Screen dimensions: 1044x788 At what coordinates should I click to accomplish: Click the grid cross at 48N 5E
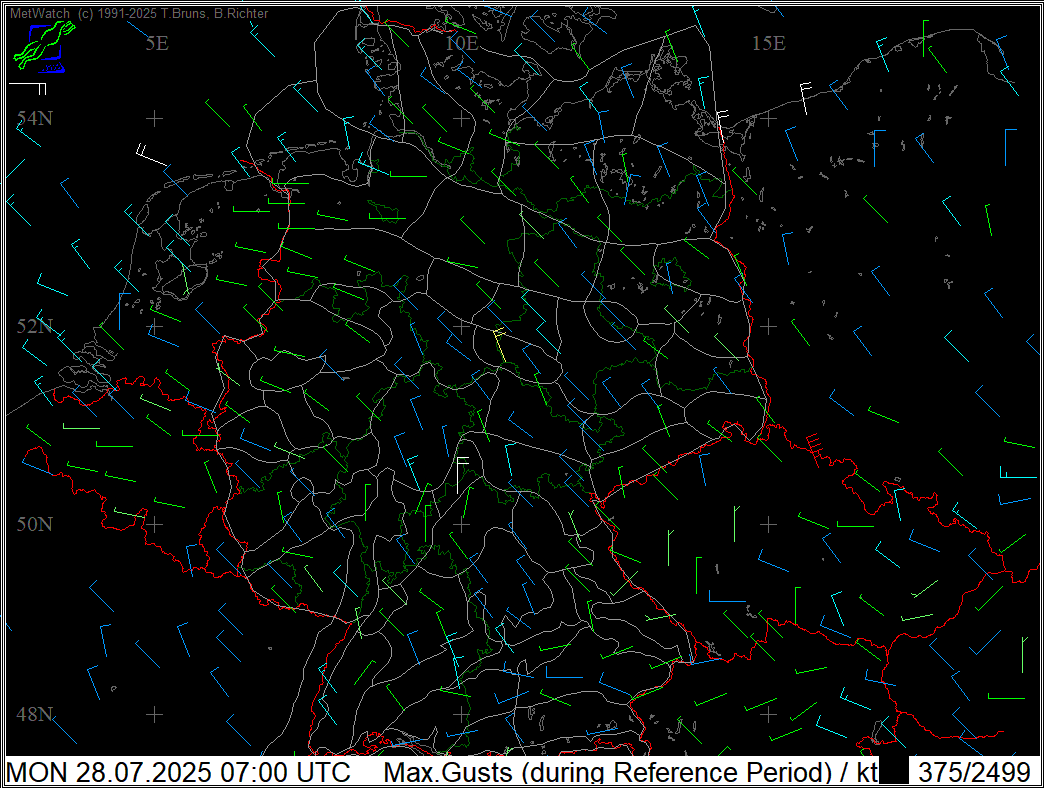click(x=154, y=715)
